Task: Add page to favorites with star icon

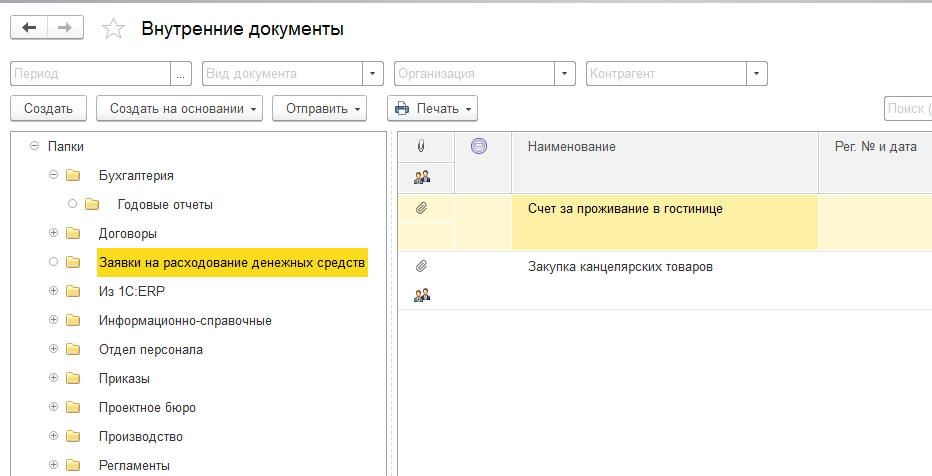Action: tap(113, 29)
